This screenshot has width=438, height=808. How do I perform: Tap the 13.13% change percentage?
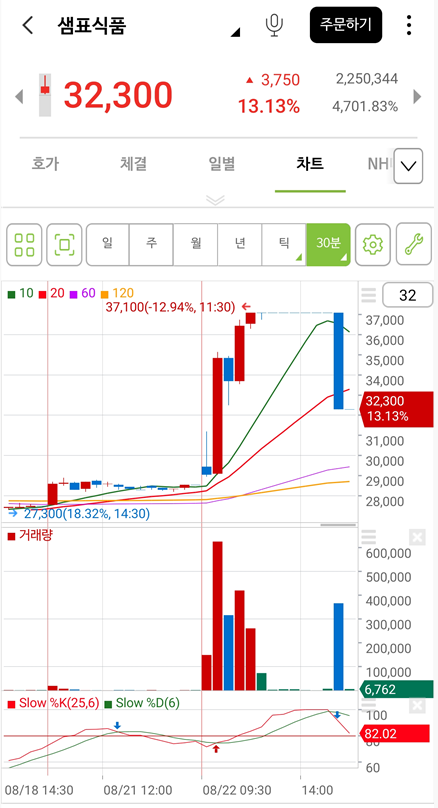click(x=268, y=106)
